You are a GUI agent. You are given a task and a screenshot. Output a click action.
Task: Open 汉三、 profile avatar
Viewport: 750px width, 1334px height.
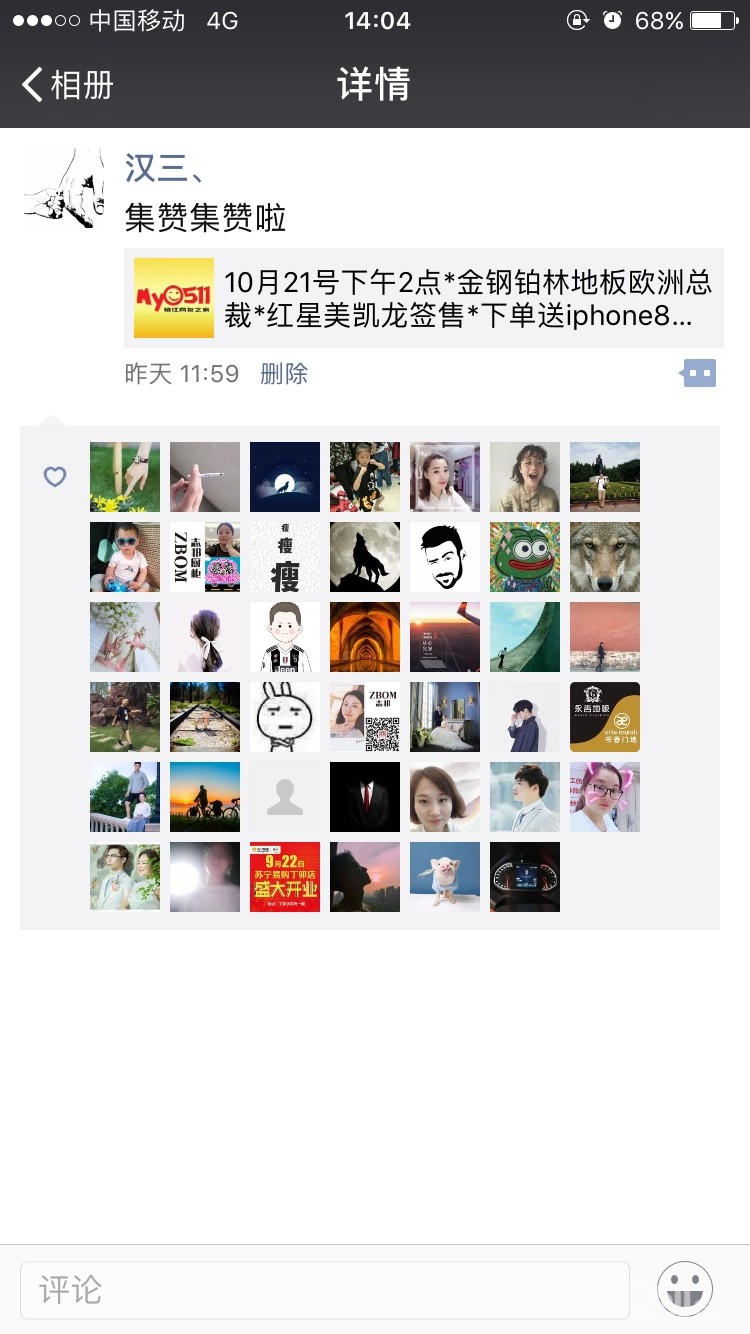pyautogui.click(x=64, y=188)
